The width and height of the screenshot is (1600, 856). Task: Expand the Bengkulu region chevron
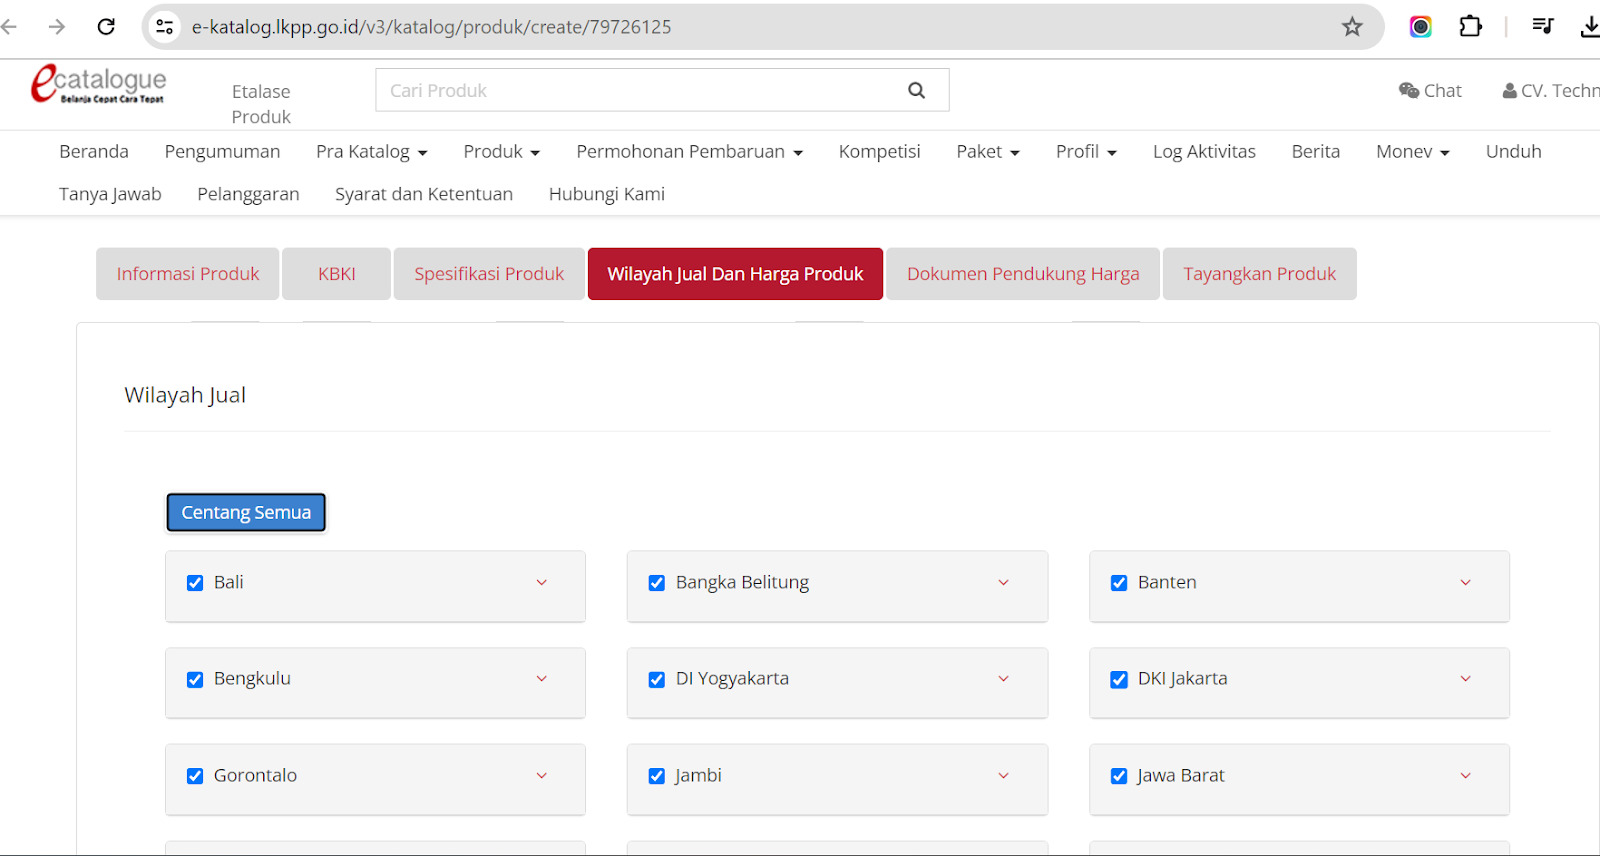pyautogui.click(x=542, y=678)
